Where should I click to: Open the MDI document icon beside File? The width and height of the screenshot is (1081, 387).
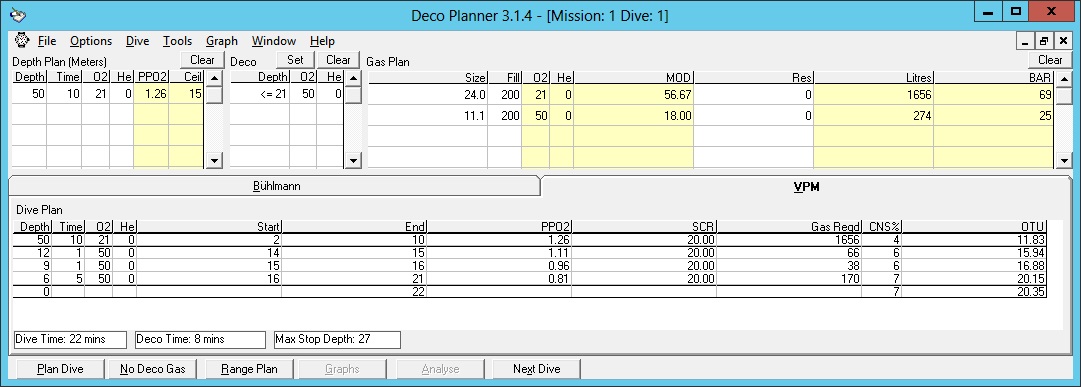point(21,40)
